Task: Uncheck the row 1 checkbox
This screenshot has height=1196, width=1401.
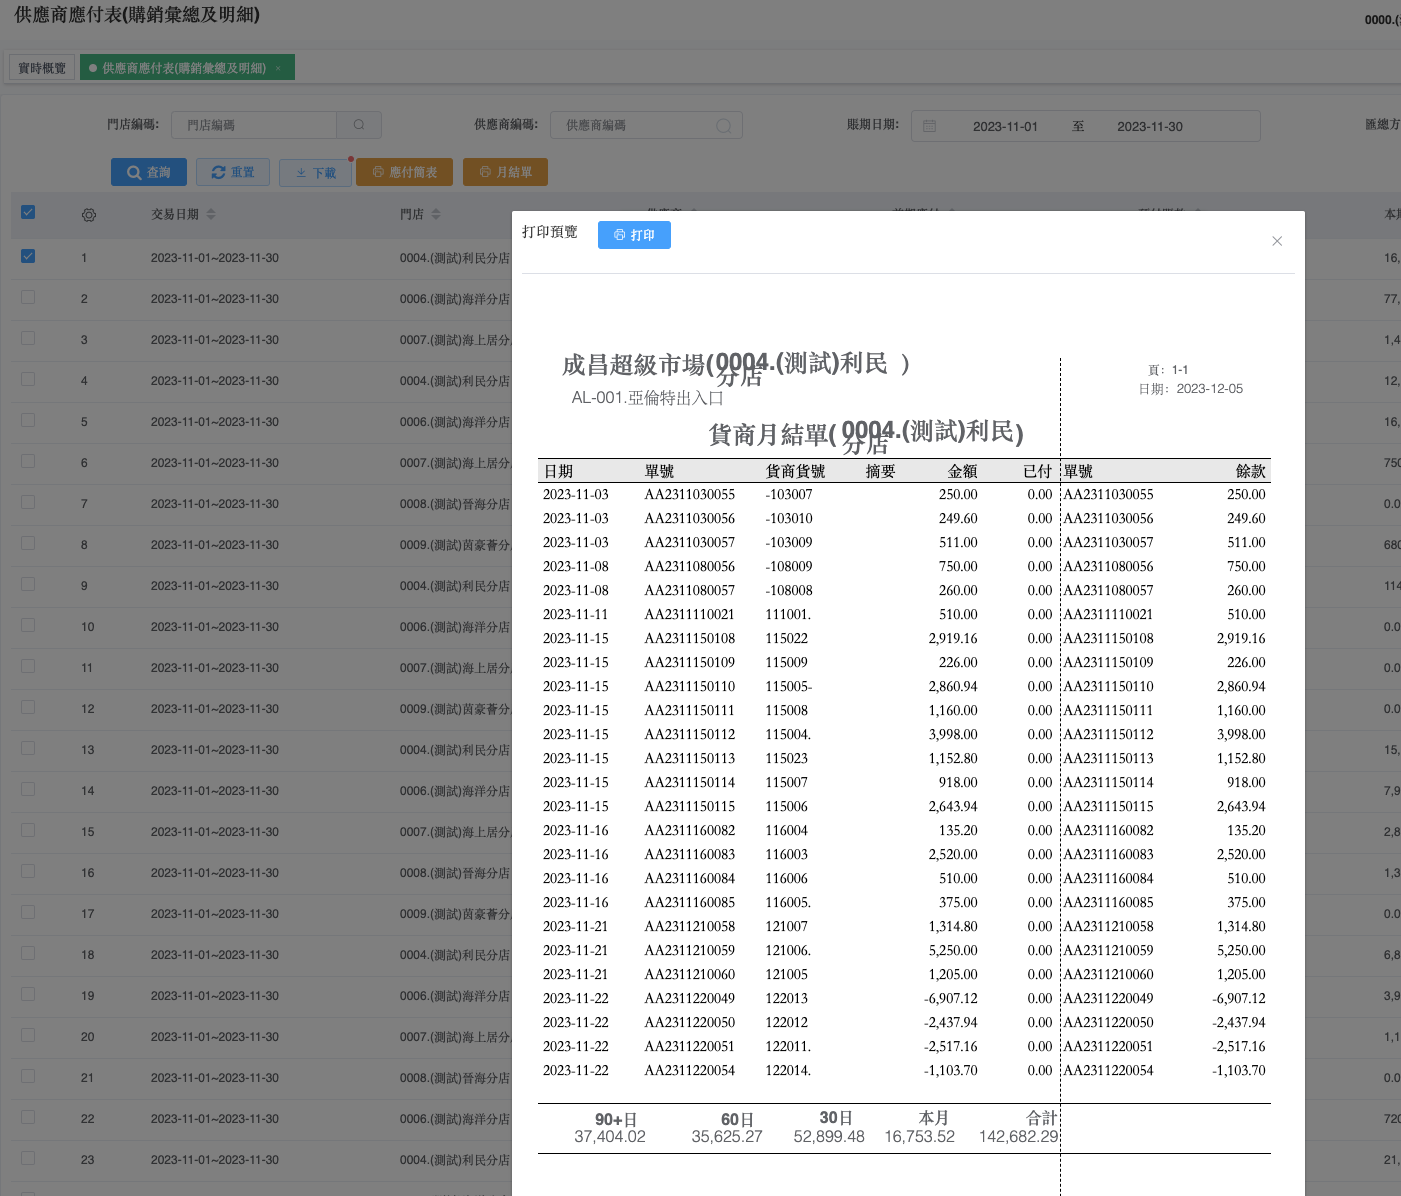Action: [28, 256]
